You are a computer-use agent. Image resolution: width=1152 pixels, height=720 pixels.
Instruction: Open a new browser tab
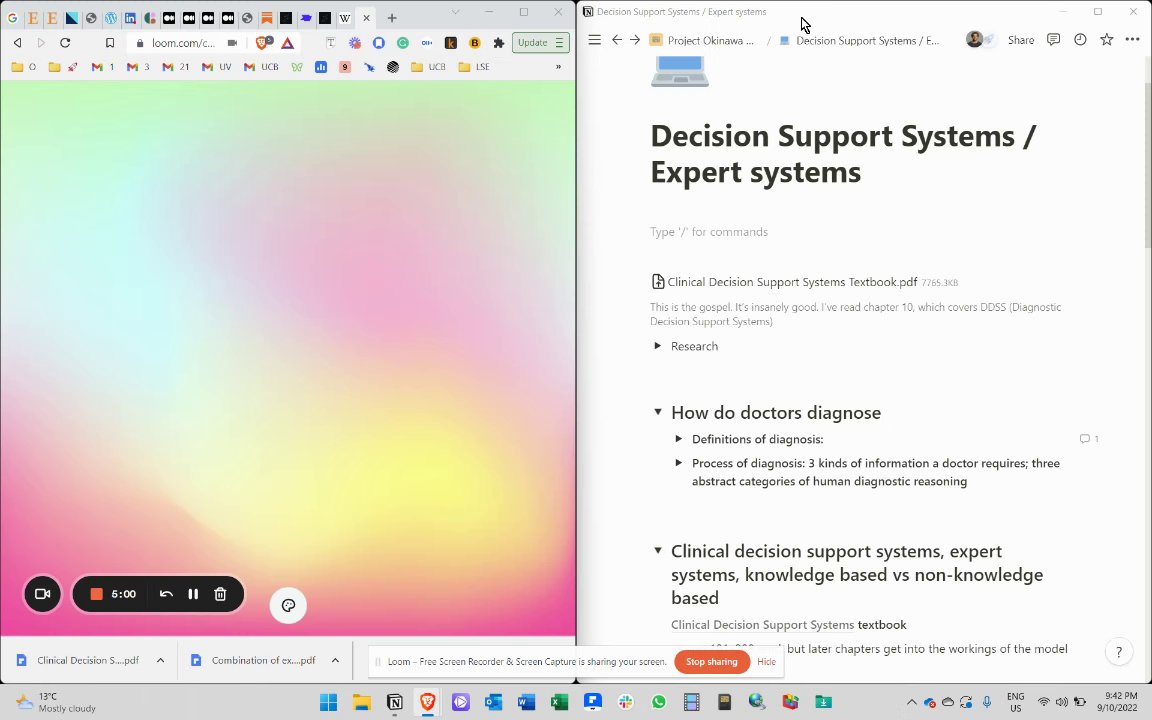click(x=392, y=18)
